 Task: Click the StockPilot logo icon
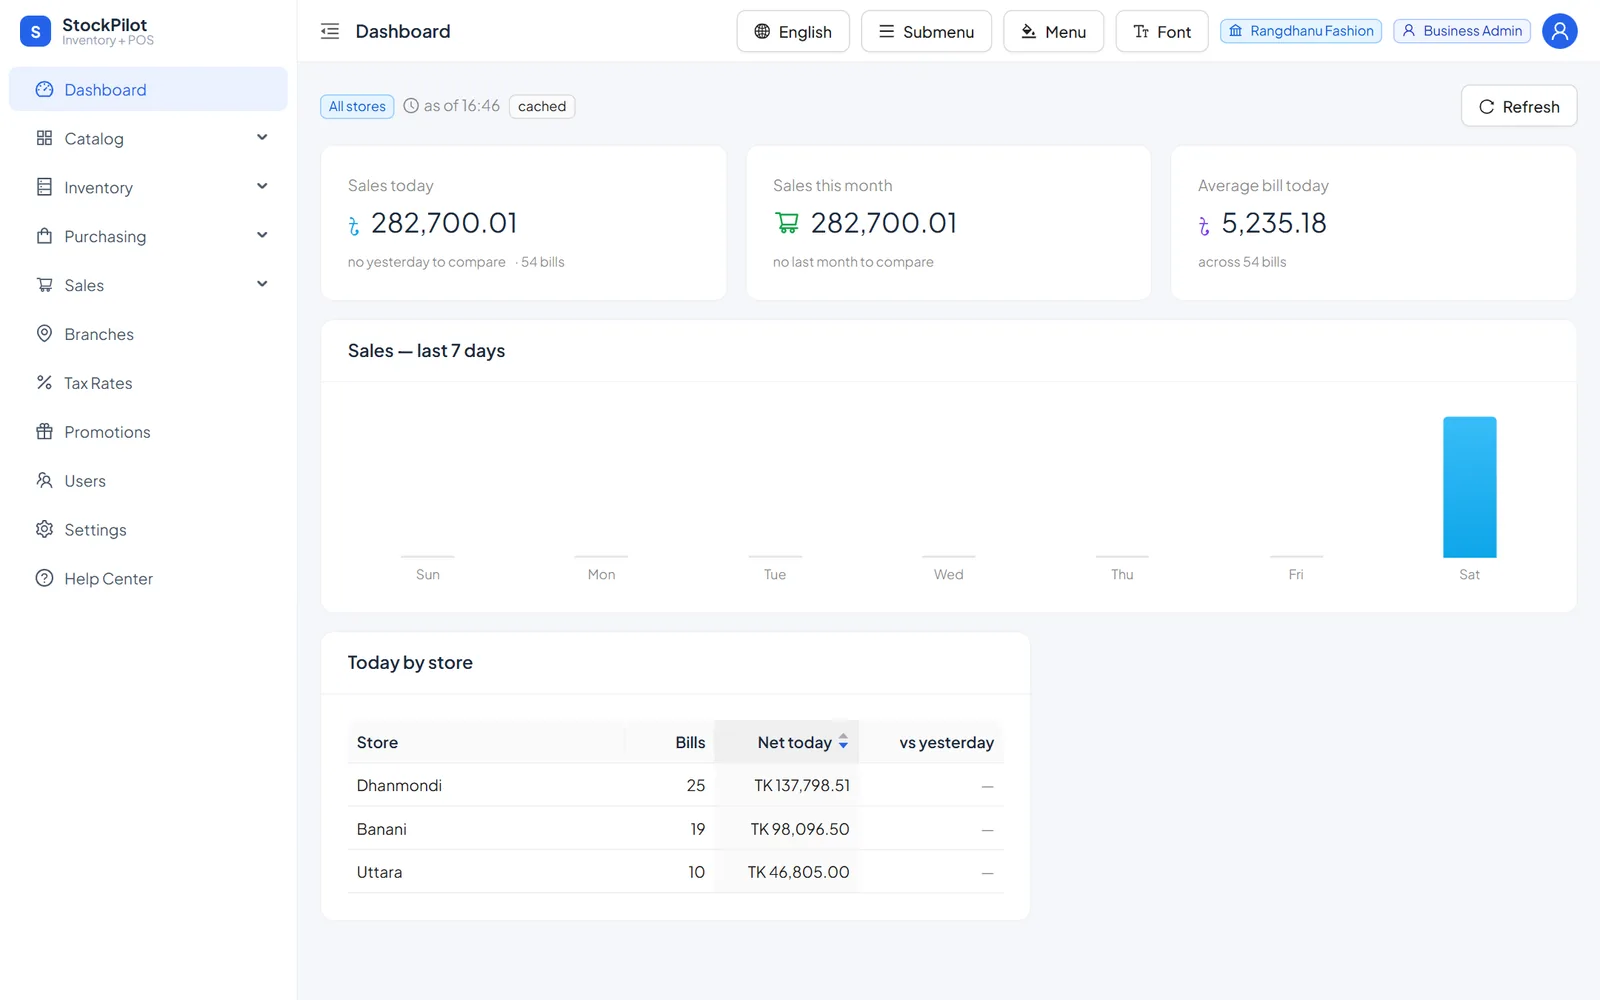coord(36,32)
